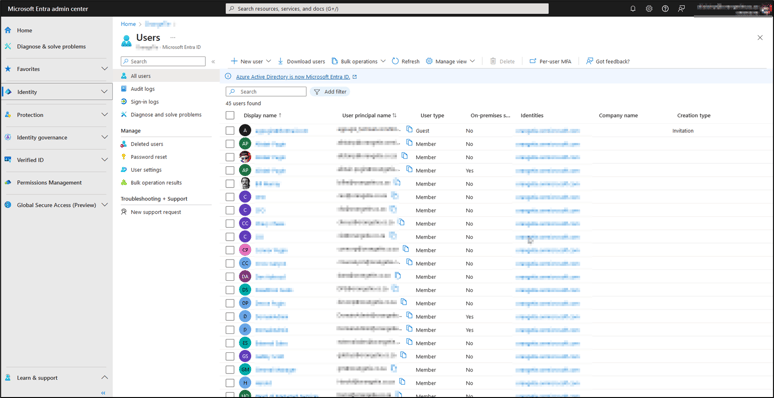The width and height of the screenshot is (774, 398).
Task: Check the fourth row checkbox (on-premises Yes)
Action: [230, 170]
